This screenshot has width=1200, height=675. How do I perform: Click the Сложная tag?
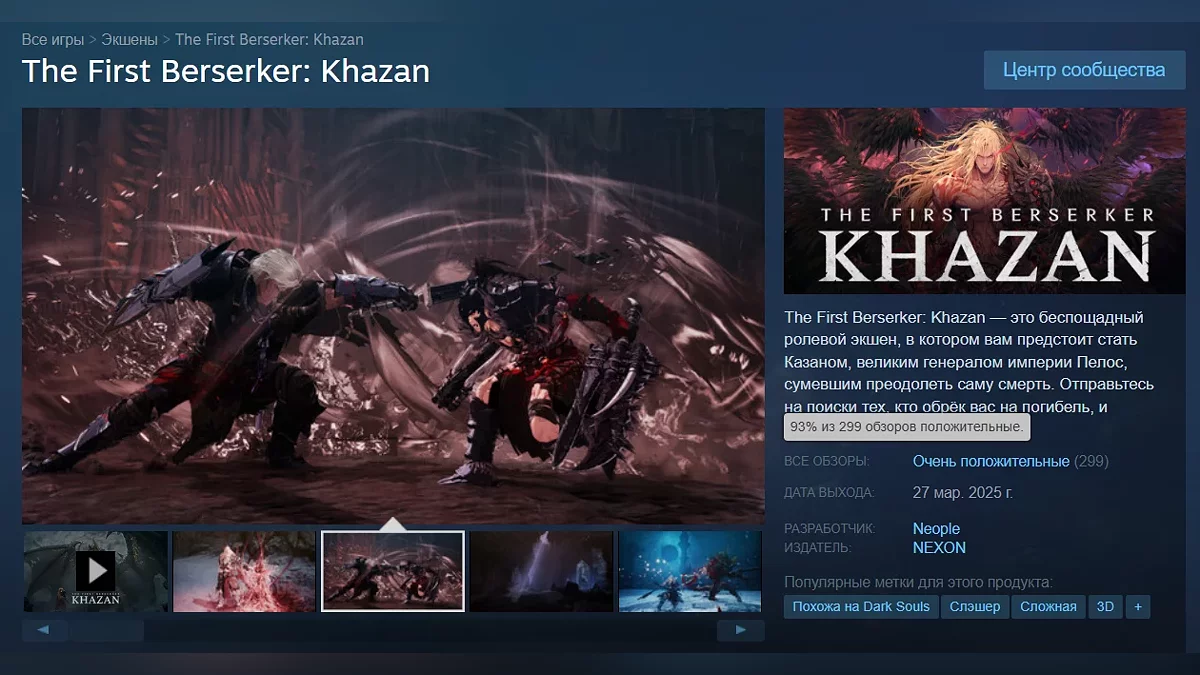pos(1049,607)
